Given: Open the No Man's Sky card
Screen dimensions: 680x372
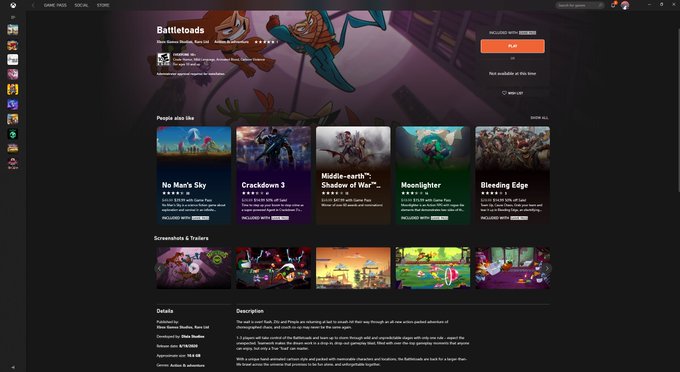Looking at the screenshot, I should [194, 175].
